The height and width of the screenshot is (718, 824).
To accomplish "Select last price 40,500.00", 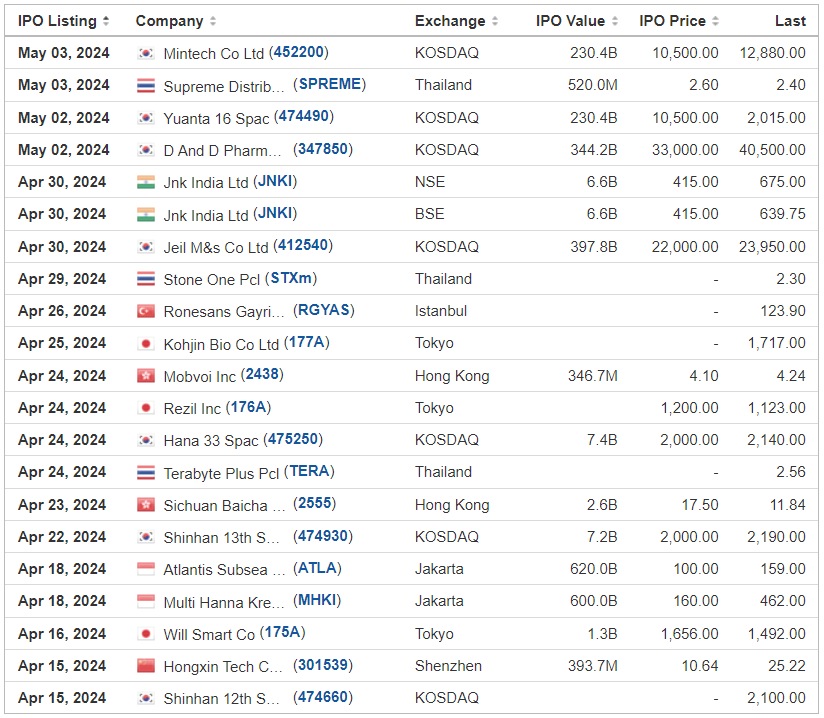I will tap(772, 150).
